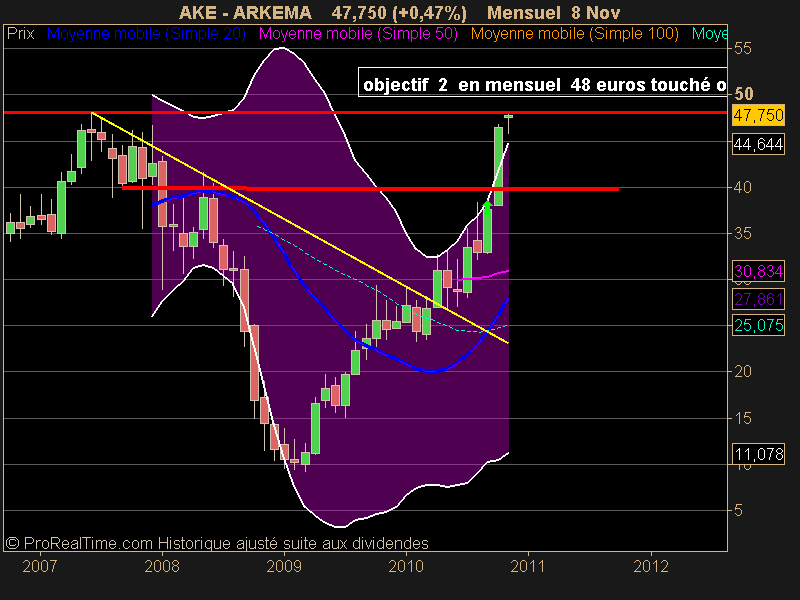800x600 pixels.
Task: Click the 2012 year label on time axis
Action: click(x=651, y=566)
